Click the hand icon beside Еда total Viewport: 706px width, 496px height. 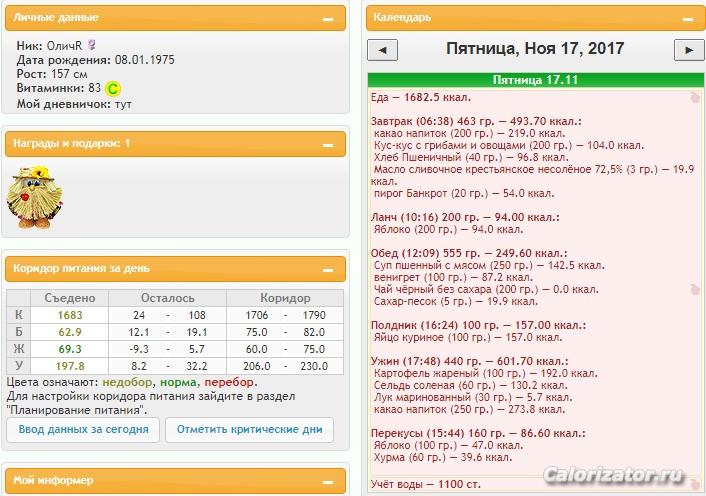693,97
